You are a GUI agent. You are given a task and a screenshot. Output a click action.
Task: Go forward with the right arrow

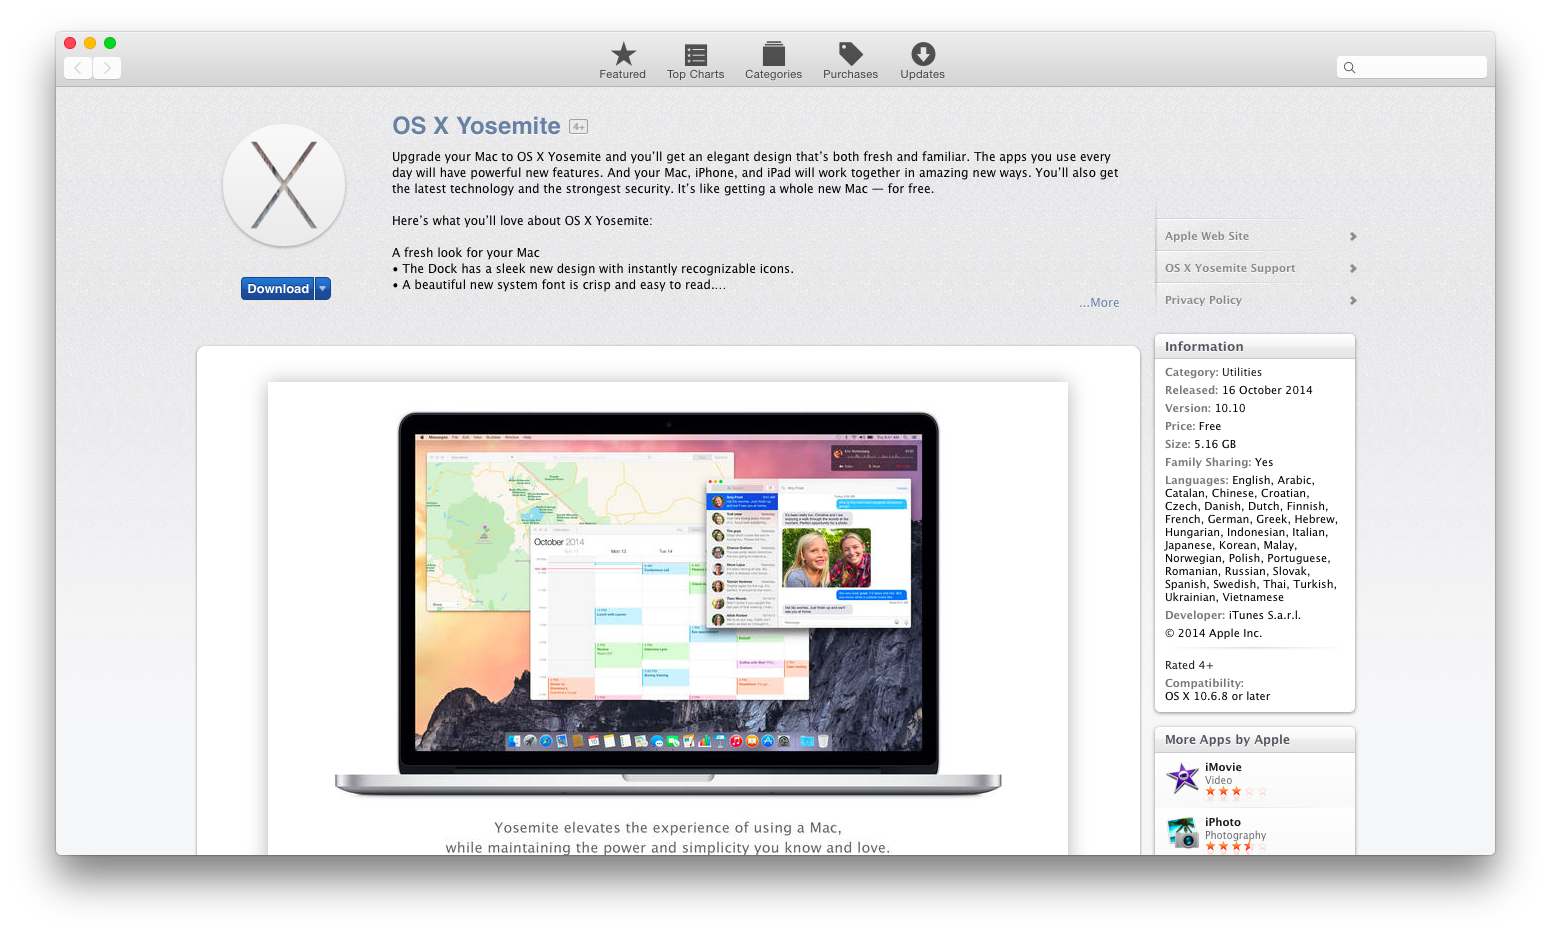click(107, 68)
